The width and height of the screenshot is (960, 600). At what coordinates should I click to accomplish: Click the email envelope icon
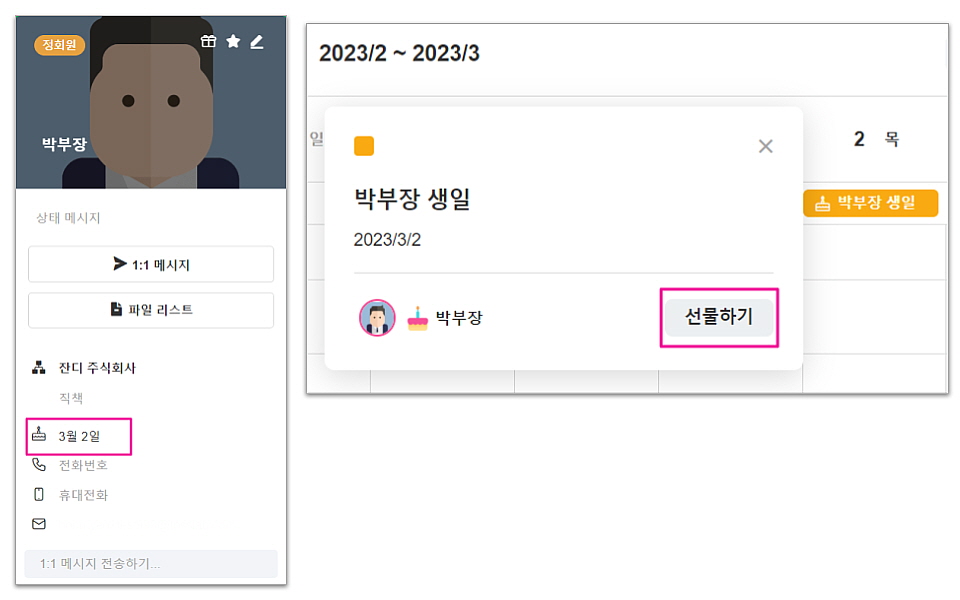[x=39, y=523]
